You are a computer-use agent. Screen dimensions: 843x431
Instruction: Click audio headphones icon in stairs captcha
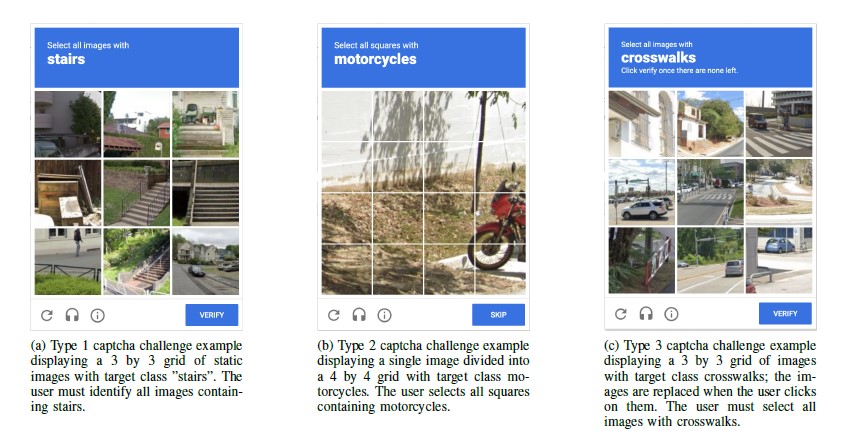click(72, 315)
